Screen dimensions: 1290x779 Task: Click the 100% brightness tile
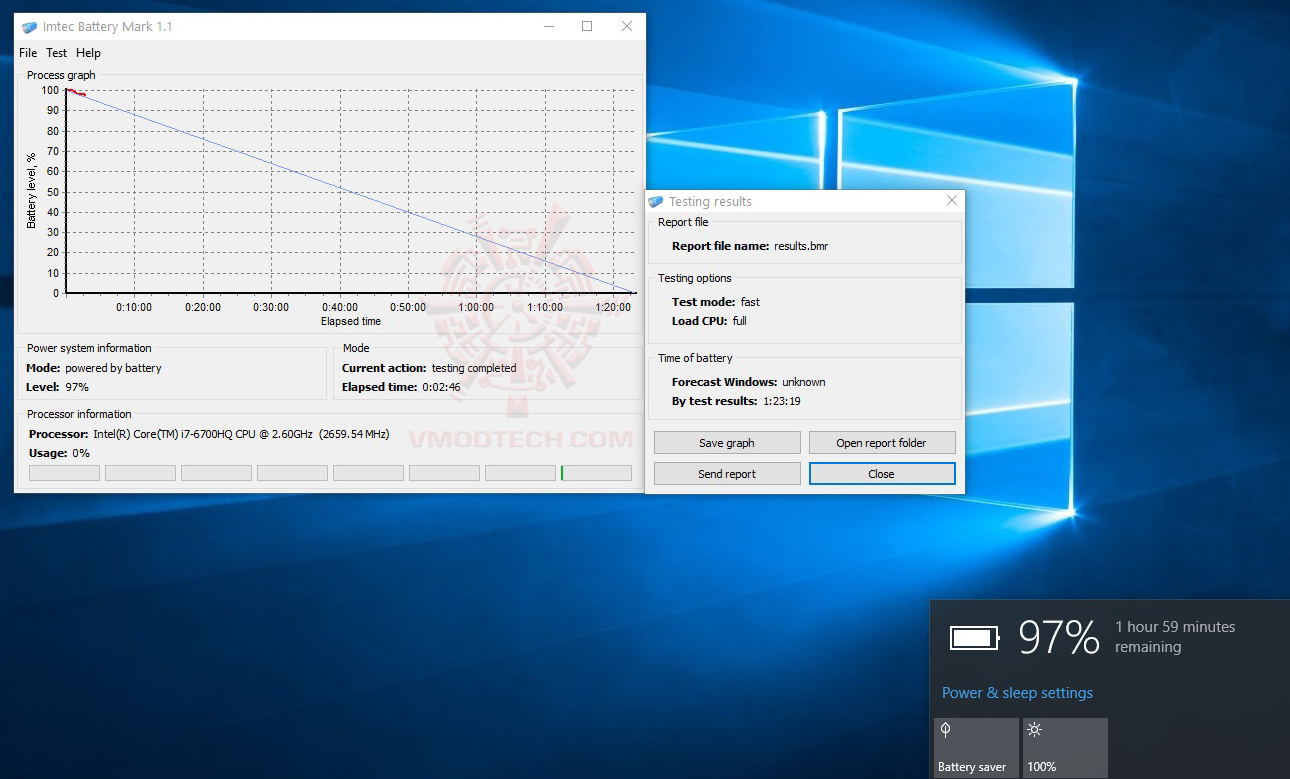[1065, 748]
